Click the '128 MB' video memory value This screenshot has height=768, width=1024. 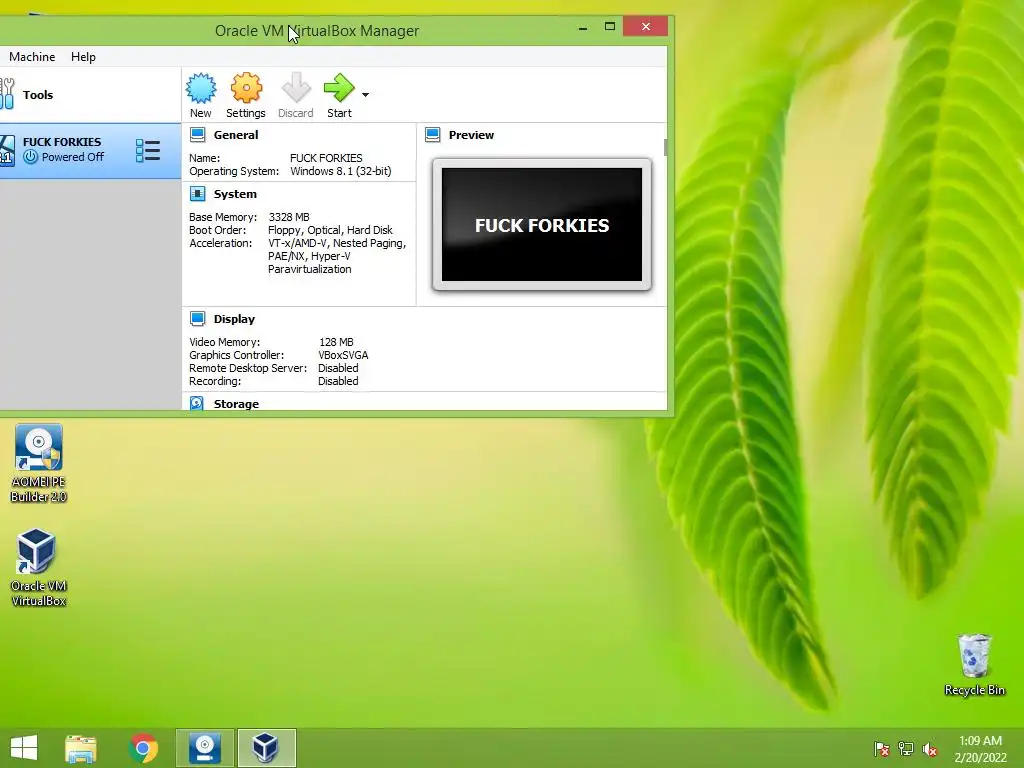(x=336, y=342)
